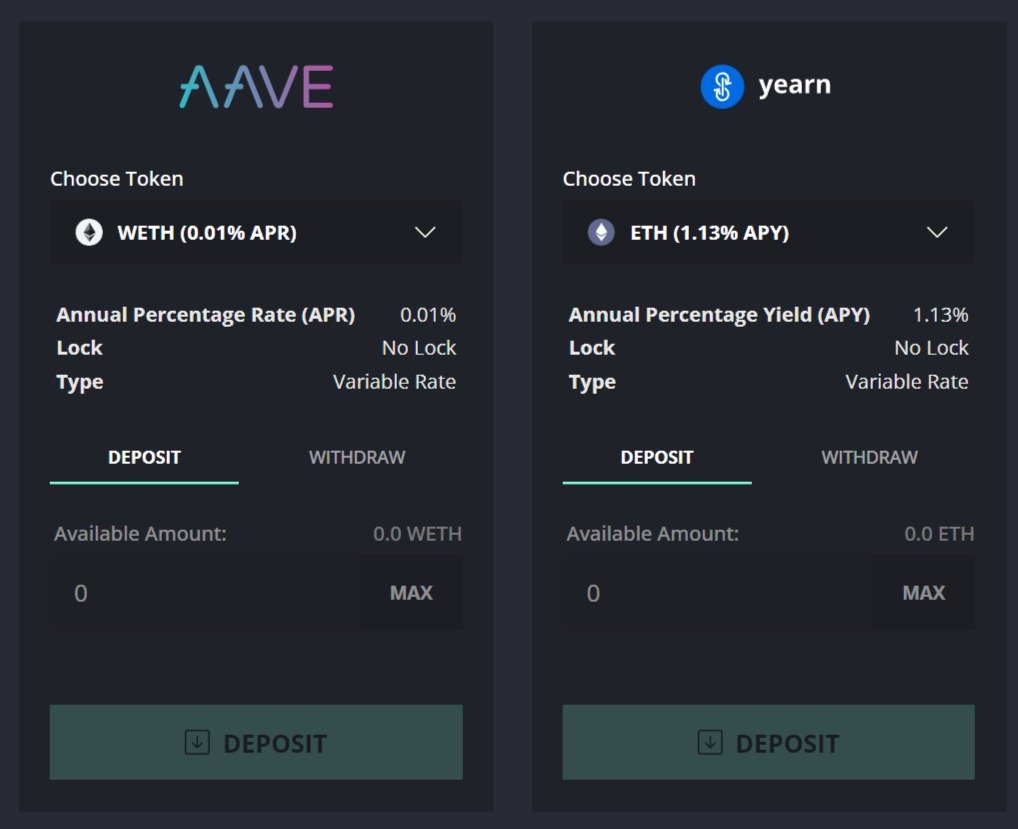Image resolution: width=1018 pixels, height=829 pixels.
Task: Click the download arrow icon on yearn Deposit button
Action: point(710,742)
